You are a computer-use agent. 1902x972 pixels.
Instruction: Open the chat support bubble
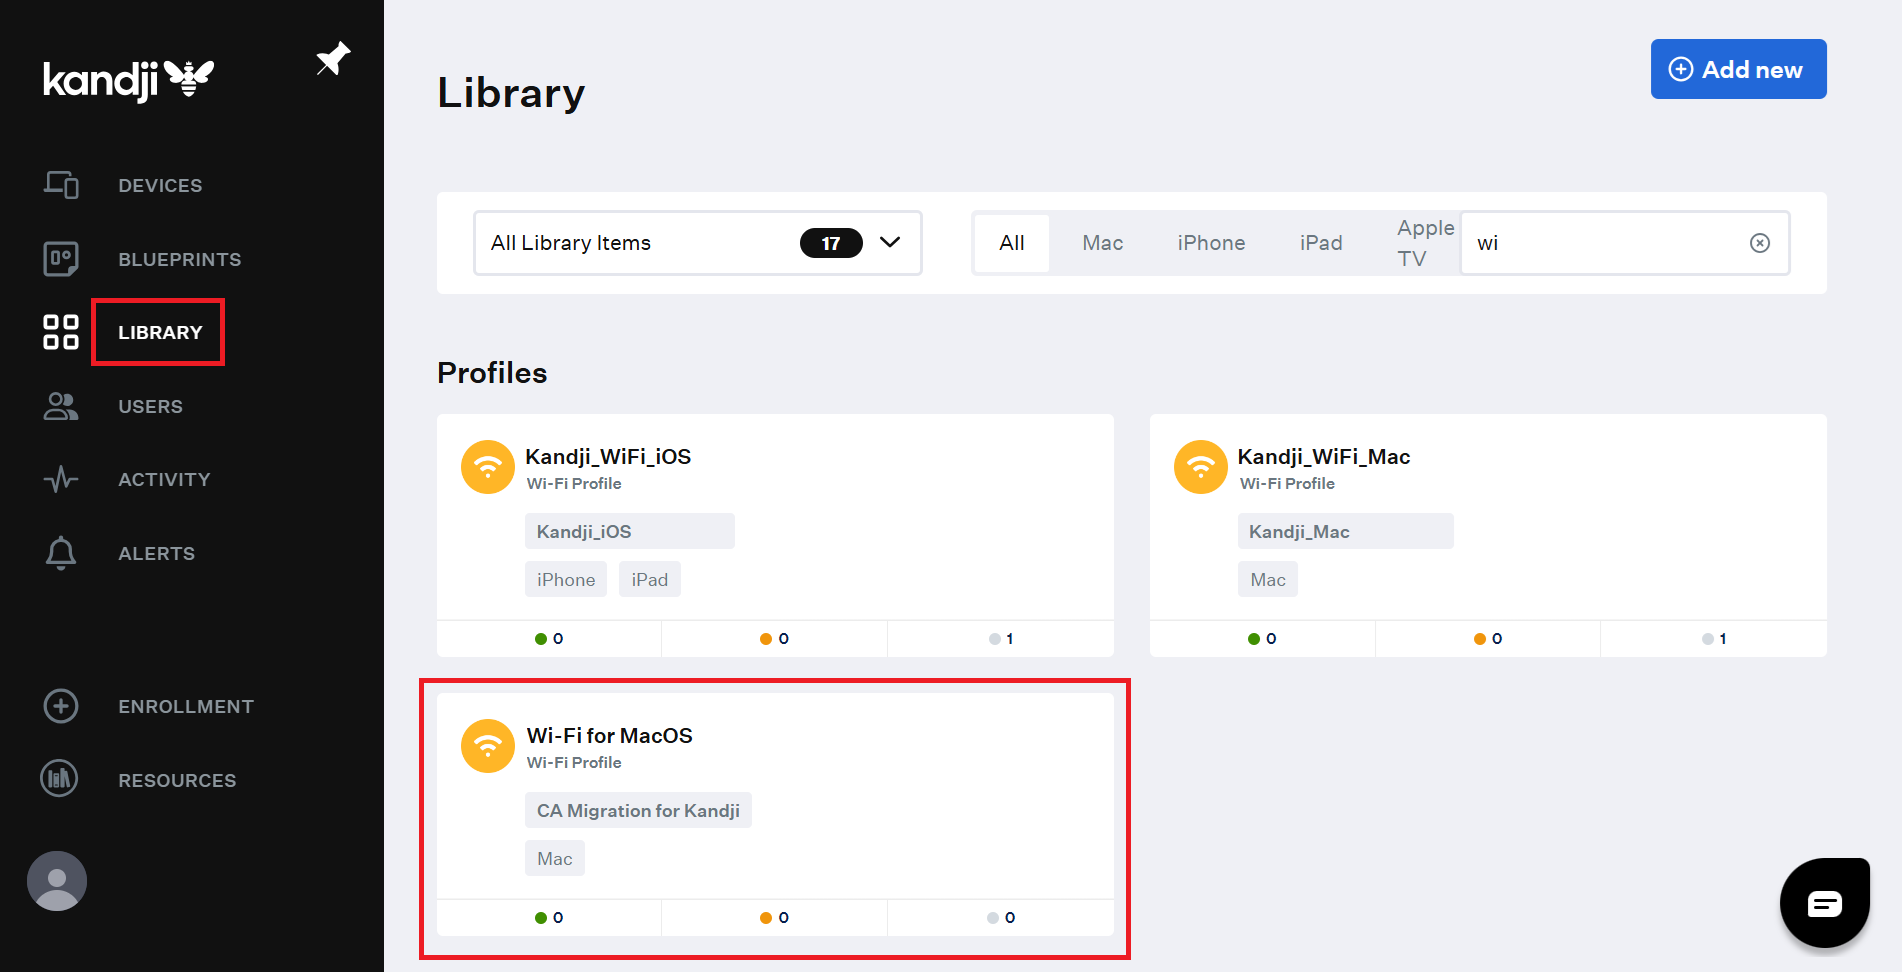click(1825, 903)
